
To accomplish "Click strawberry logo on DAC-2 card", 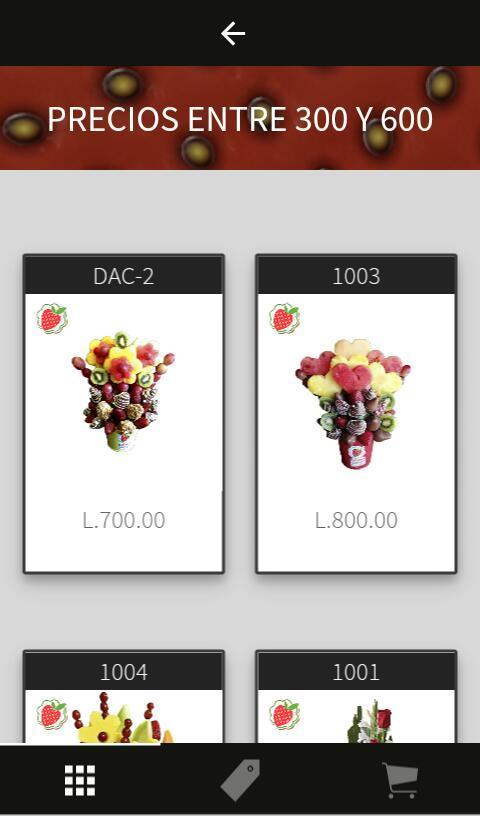I will [52, 318].
